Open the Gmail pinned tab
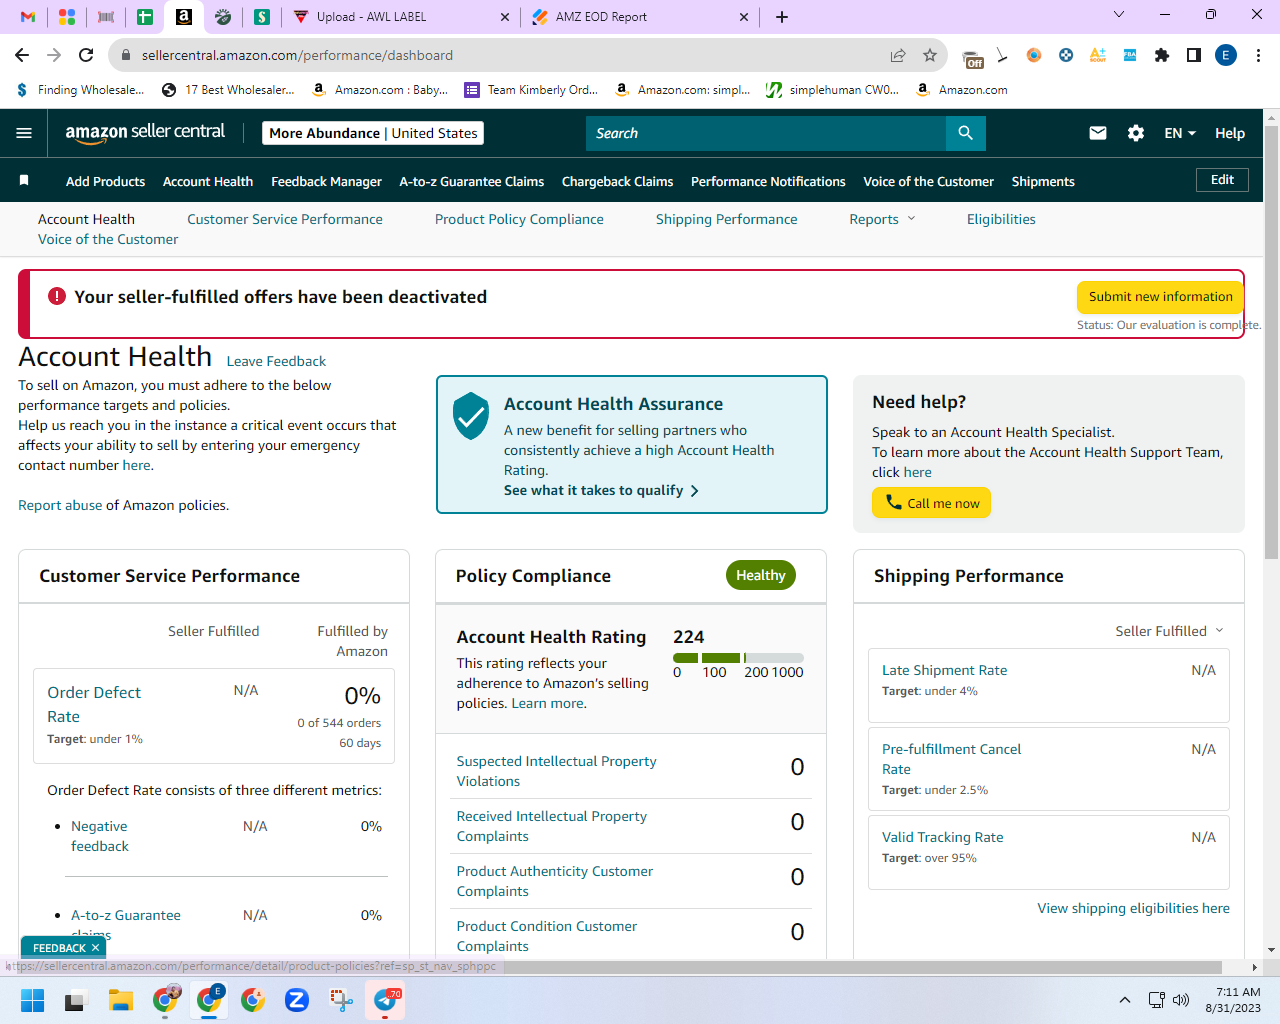 coord(28,16)
